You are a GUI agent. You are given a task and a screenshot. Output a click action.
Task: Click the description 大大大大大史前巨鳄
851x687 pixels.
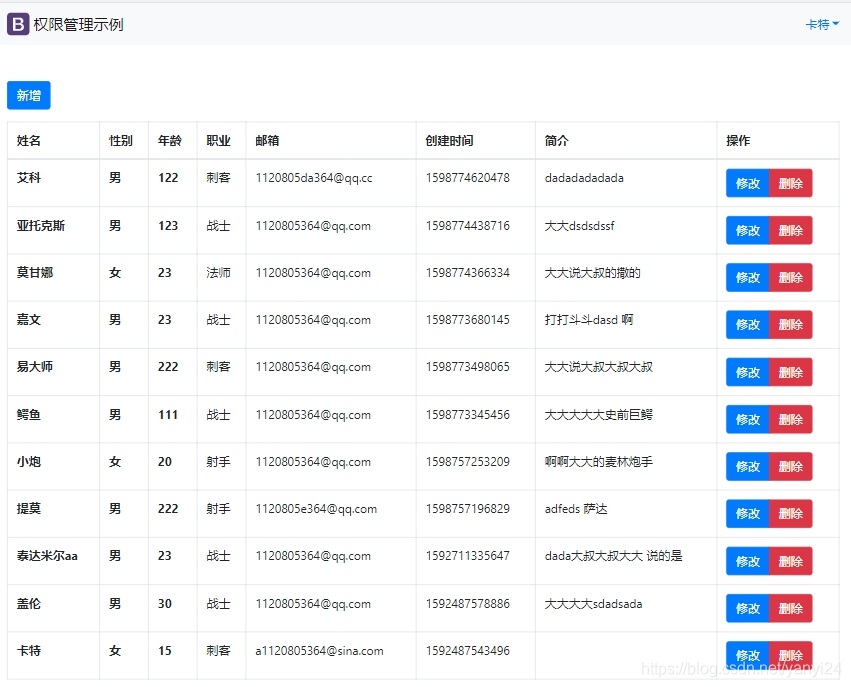pyautogui.click(x=598, y=415)
